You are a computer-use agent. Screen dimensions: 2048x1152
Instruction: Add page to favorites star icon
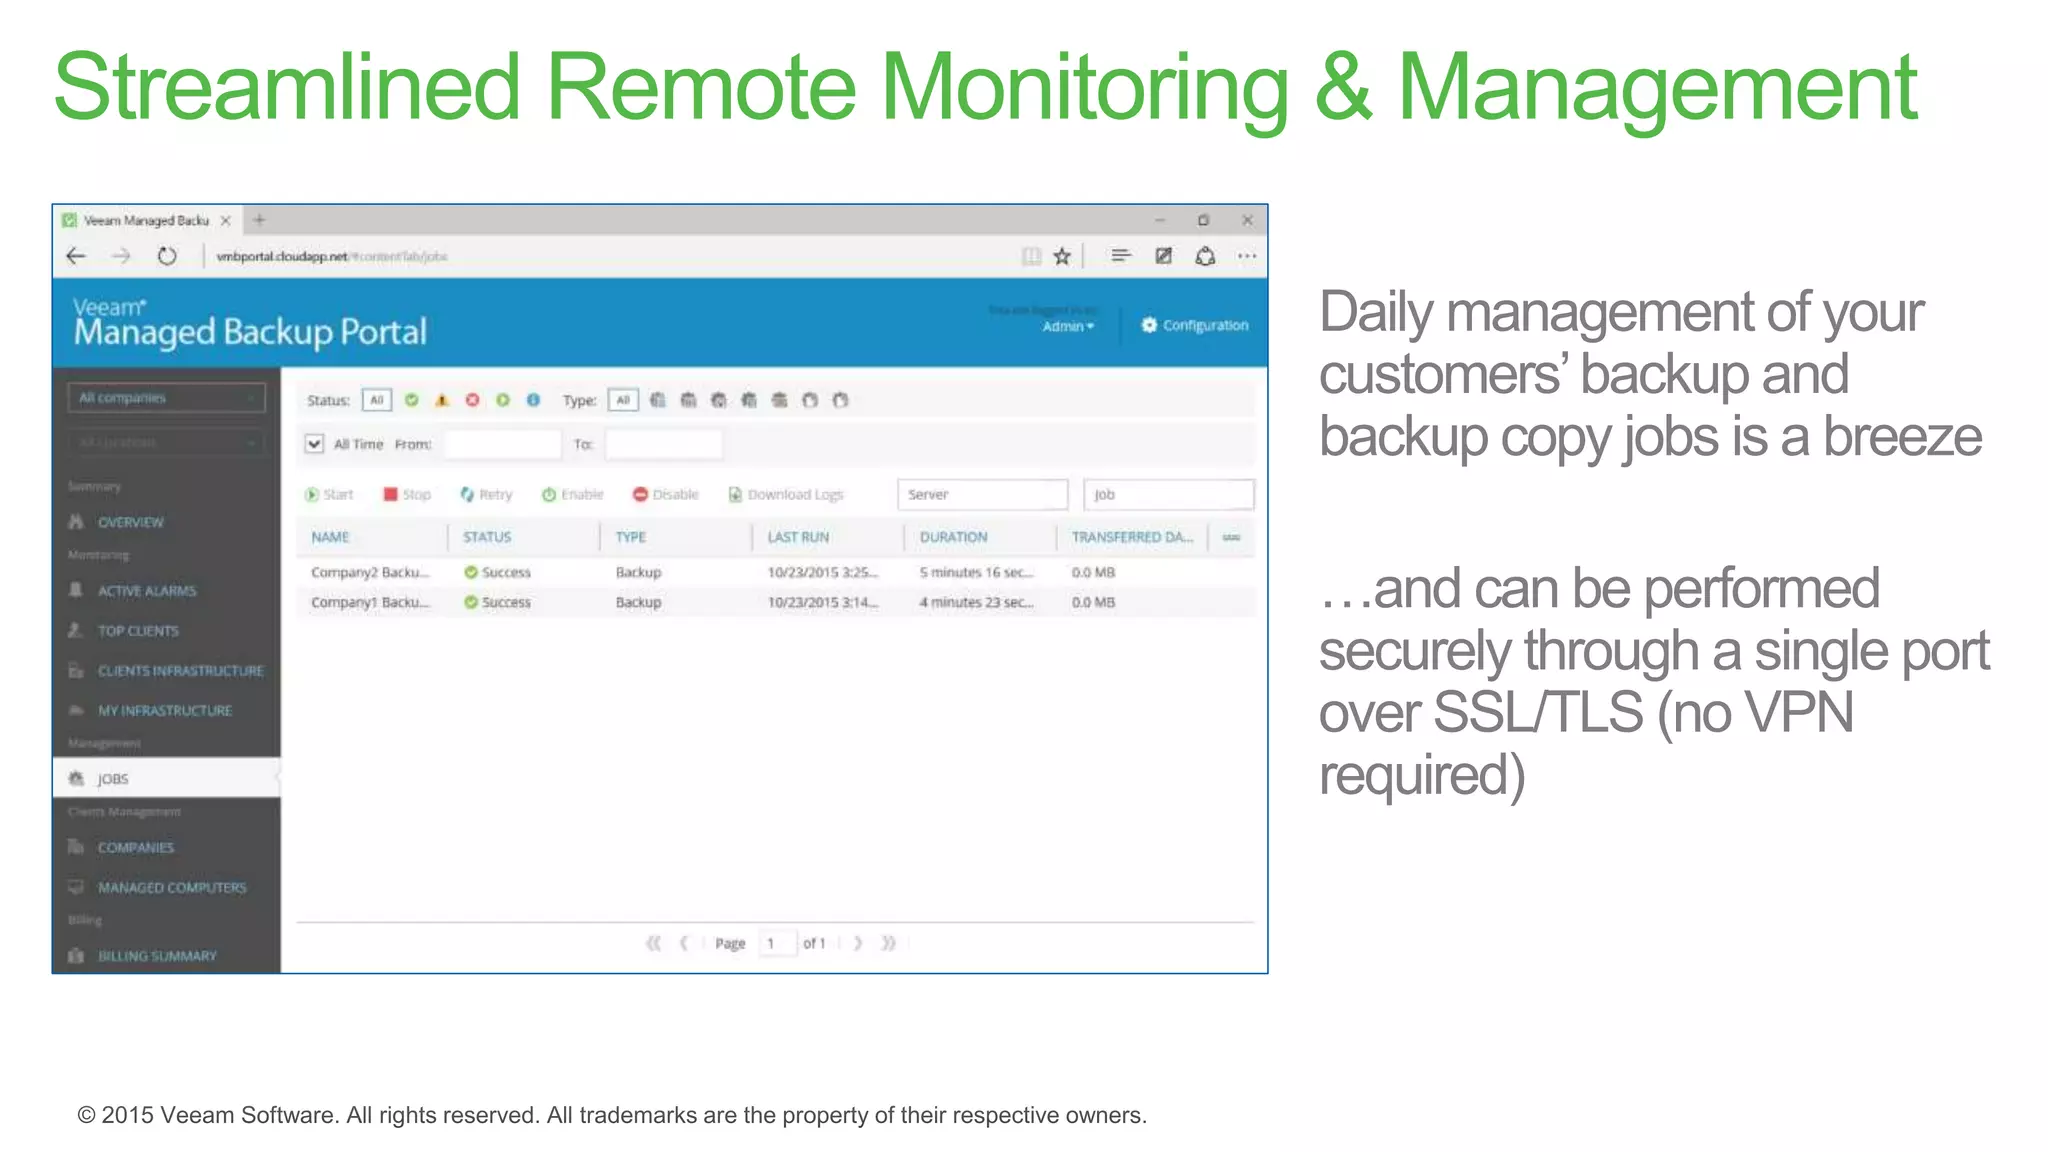(1062, 256)
